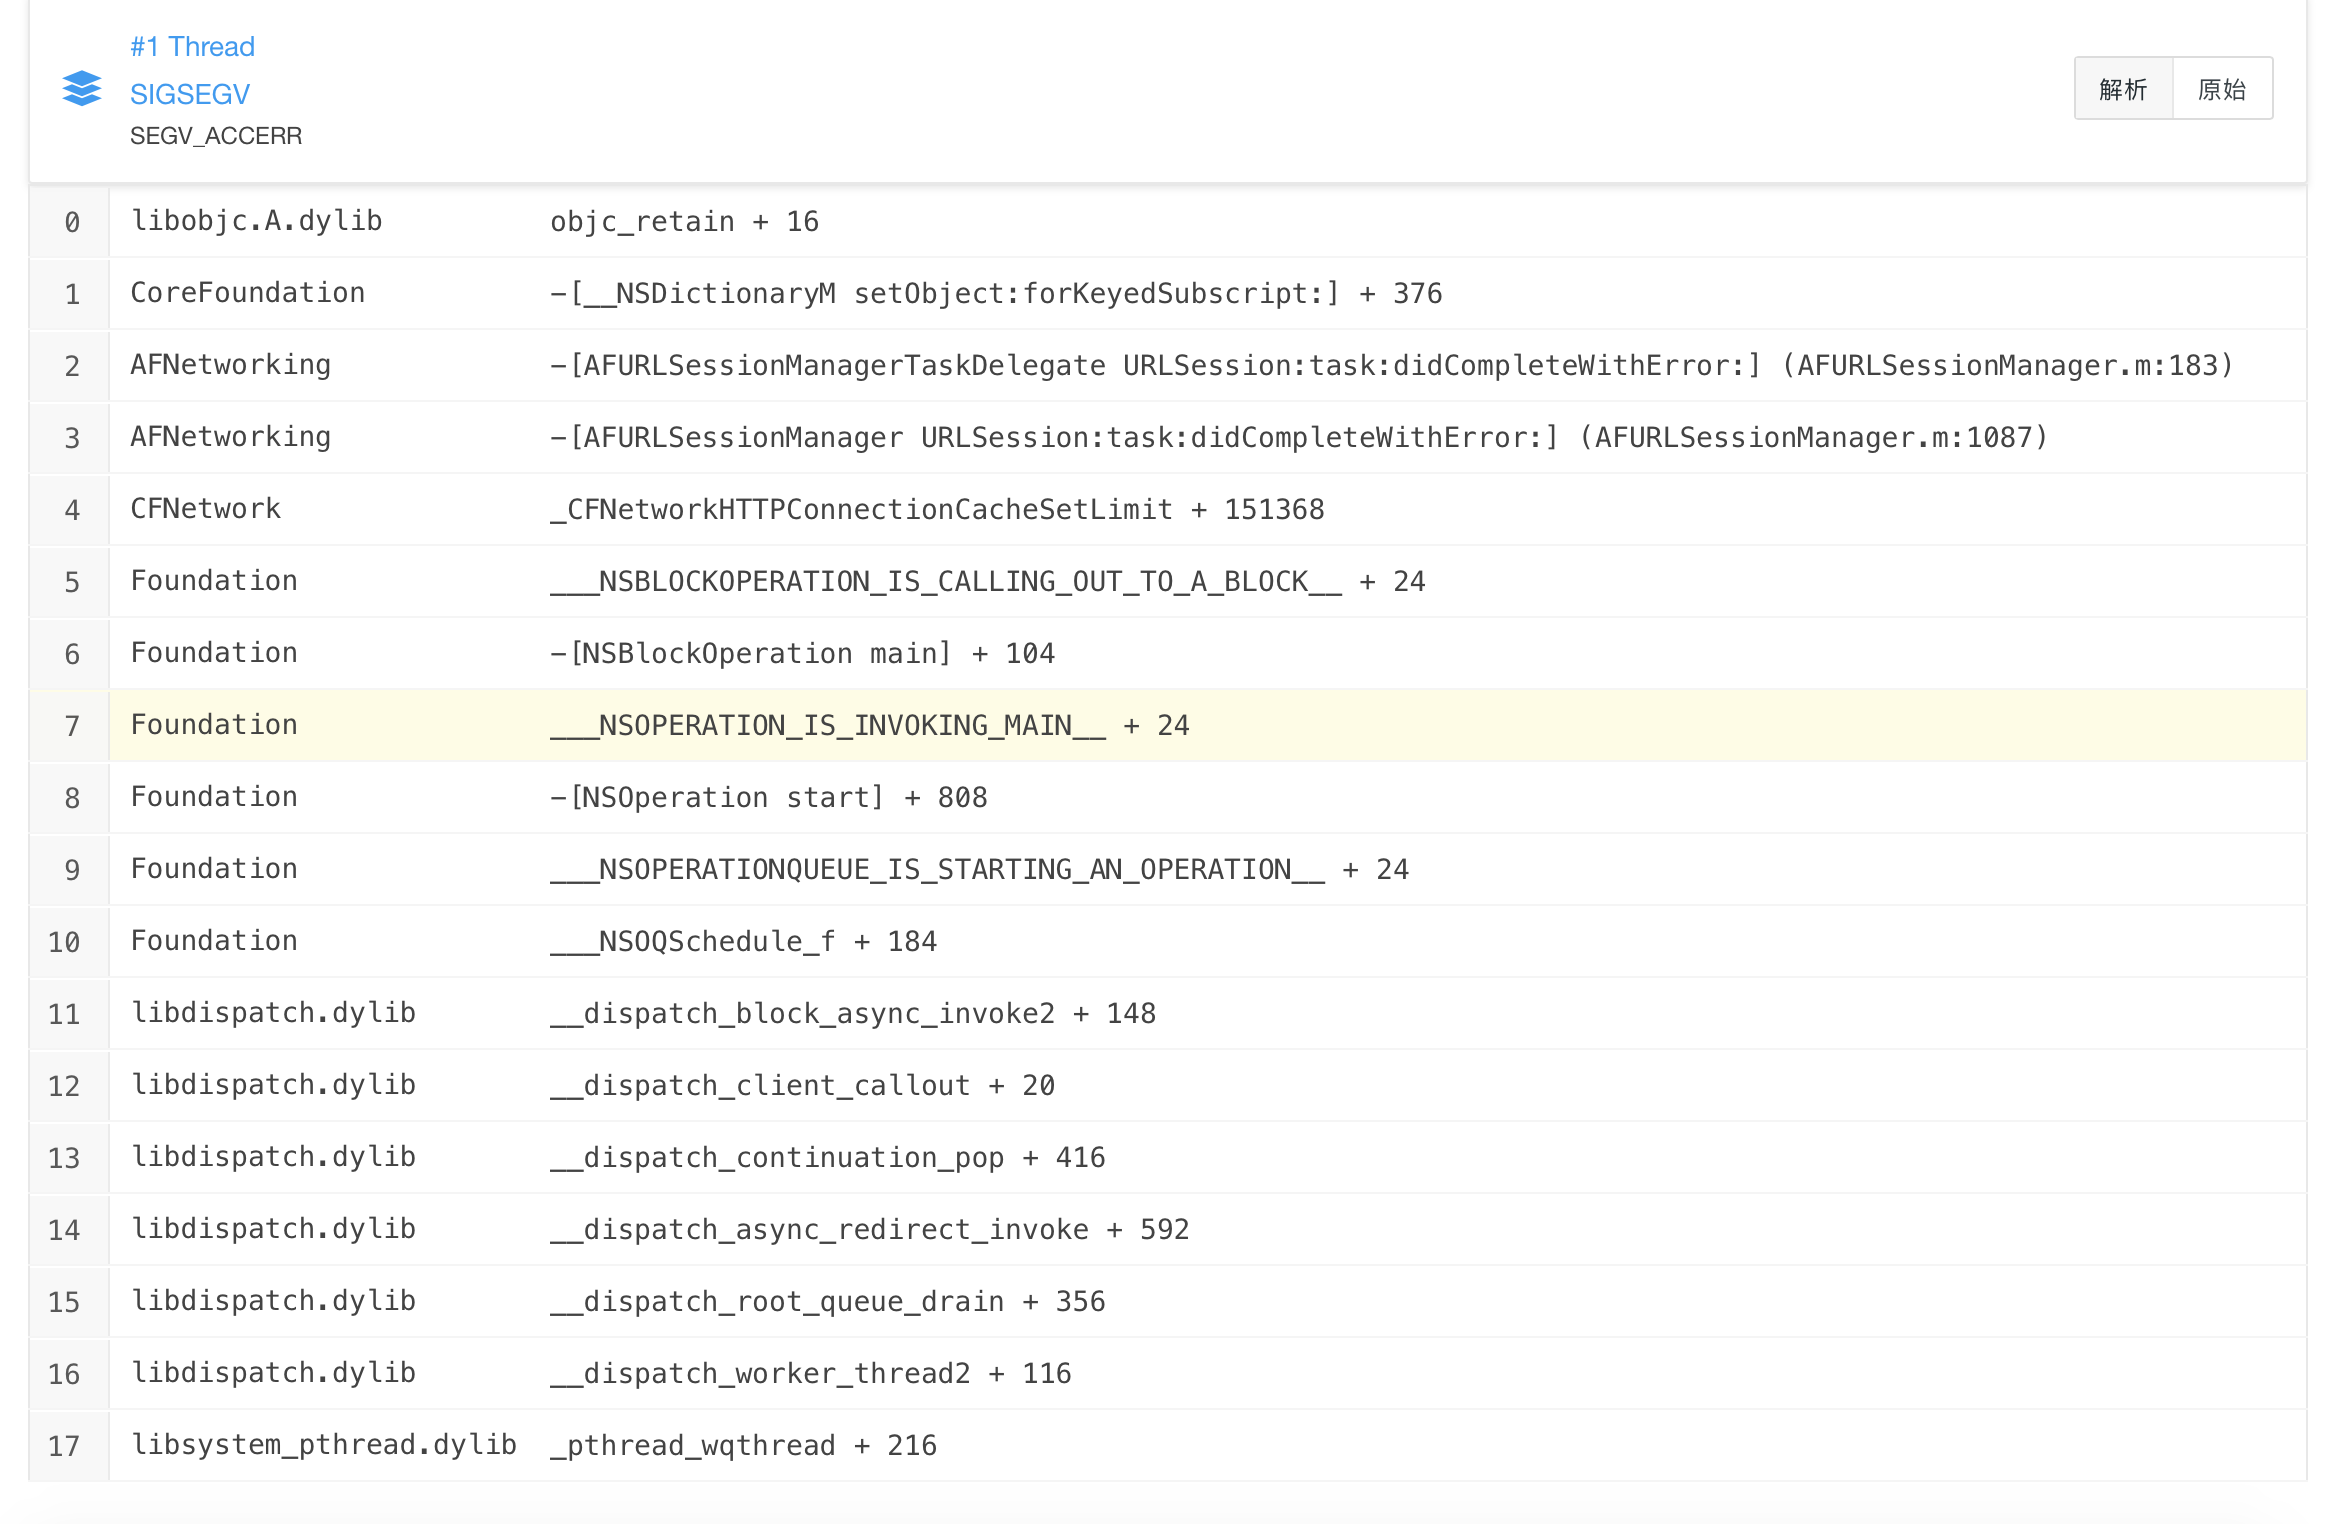Viewport: 2350px width, 1524px height.
Task: Select _dispatch_root_queue_drain frame row
Action: point(1168,1301)
